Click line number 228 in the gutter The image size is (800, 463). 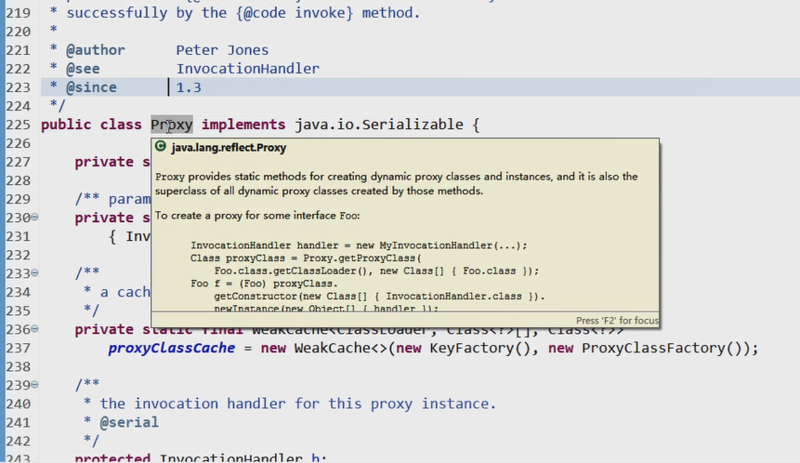tap(18, 181)
